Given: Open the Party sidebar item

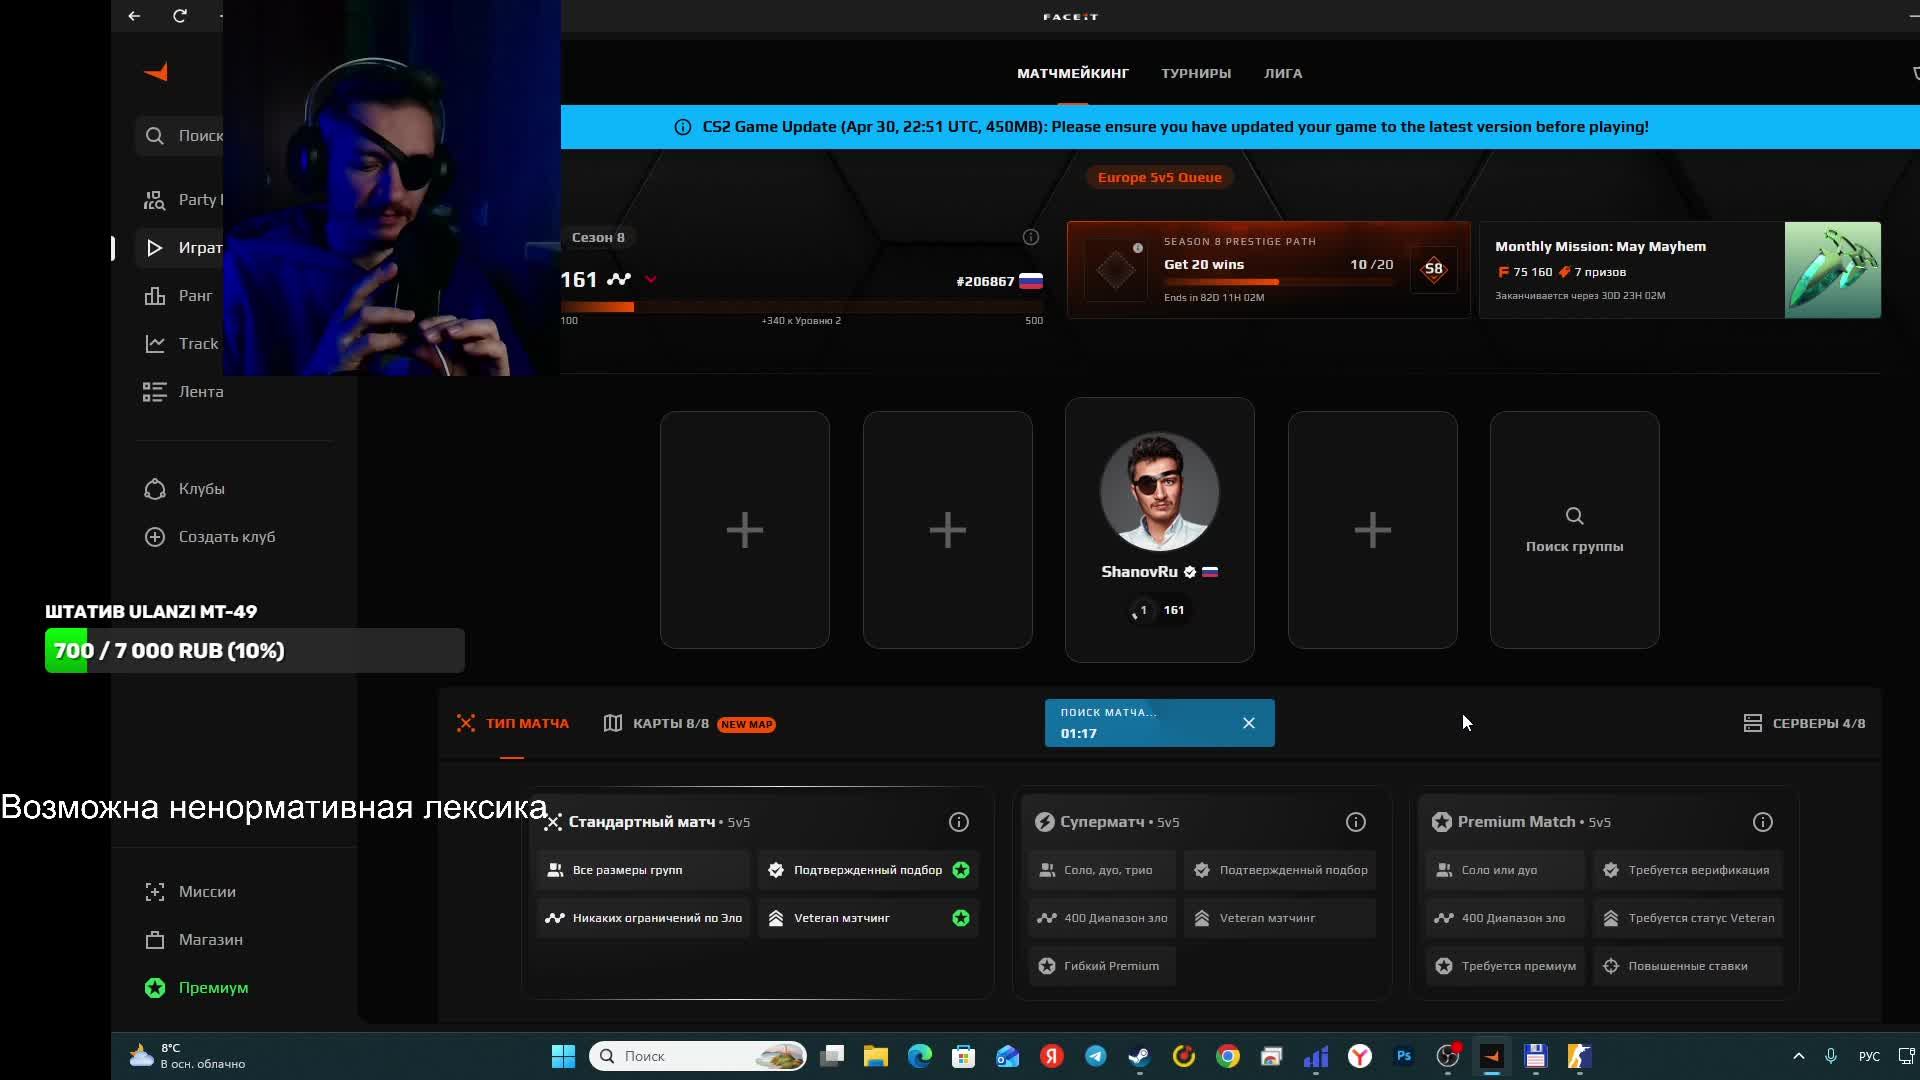Looking at the screenshot, I should (183, 200).
